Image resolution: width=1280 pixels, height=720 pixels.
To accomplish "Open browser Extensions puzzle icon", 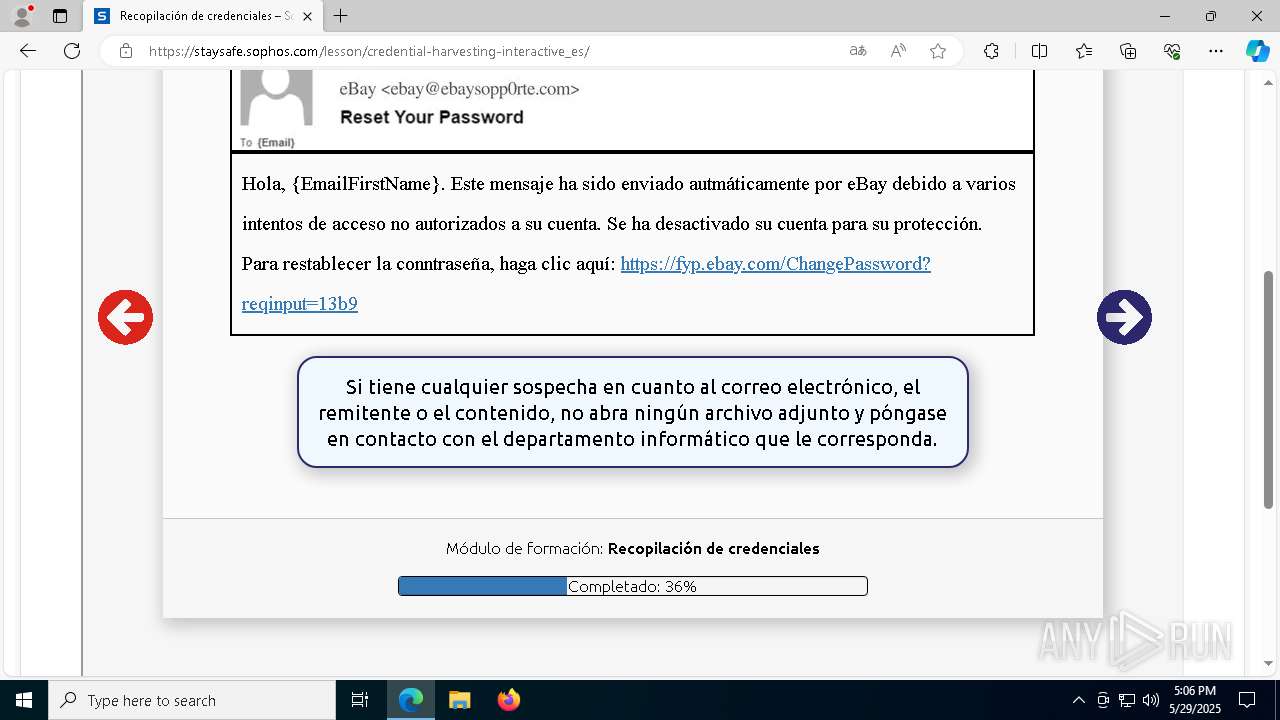I will point(991,51).
